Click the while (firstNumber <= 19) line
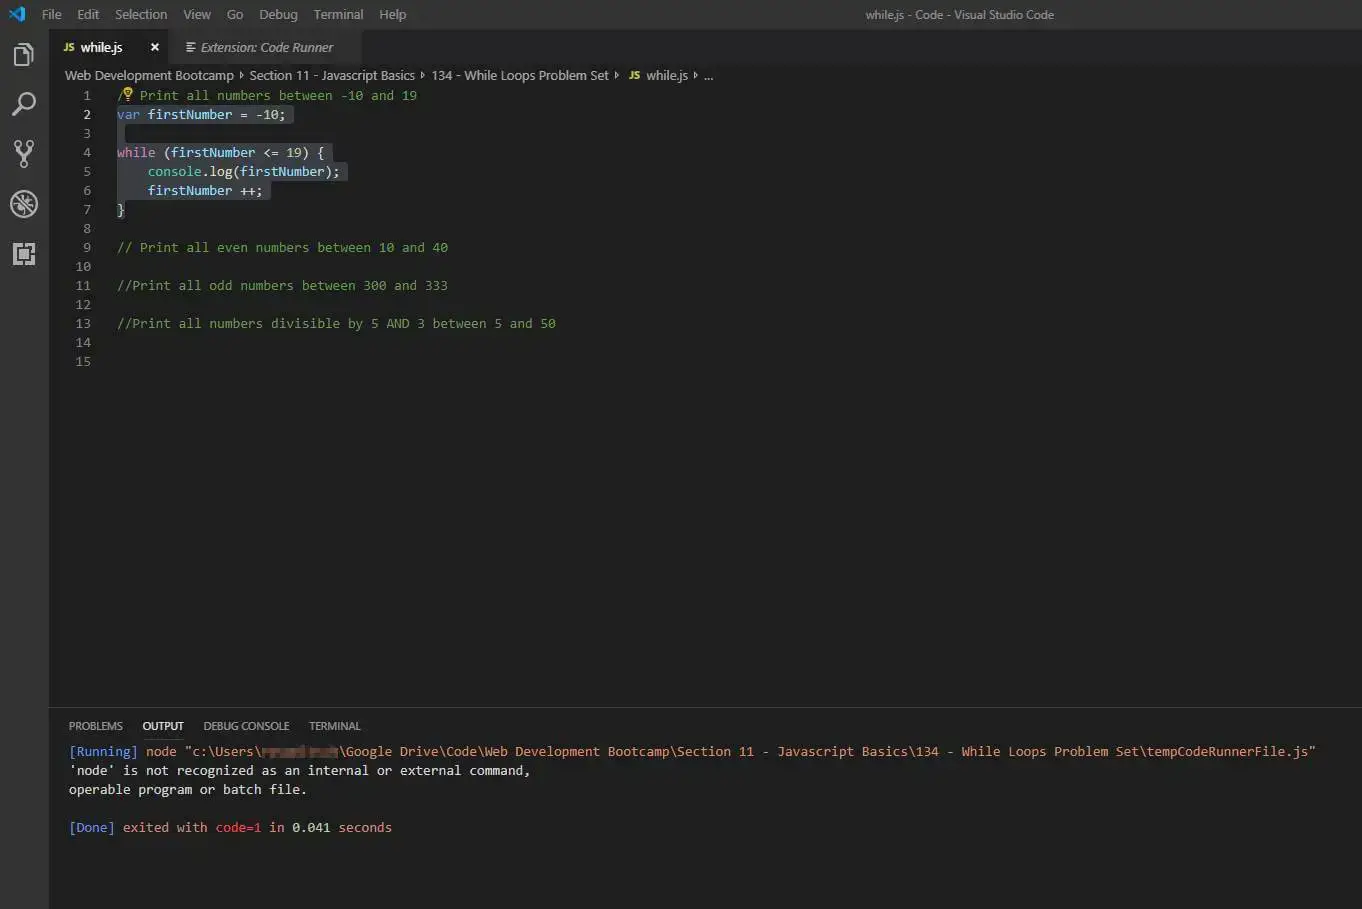Screen dimensions: 1362x909 click(220, 152)
